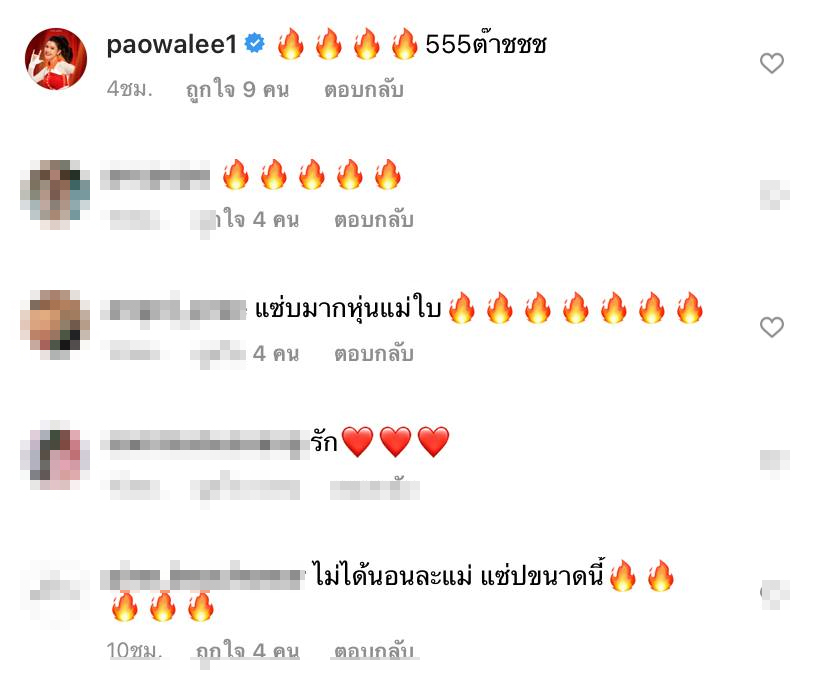Click the 4ชม. timestamp on paowalee1's comment
828x693 pixels.
pos(129,90)
